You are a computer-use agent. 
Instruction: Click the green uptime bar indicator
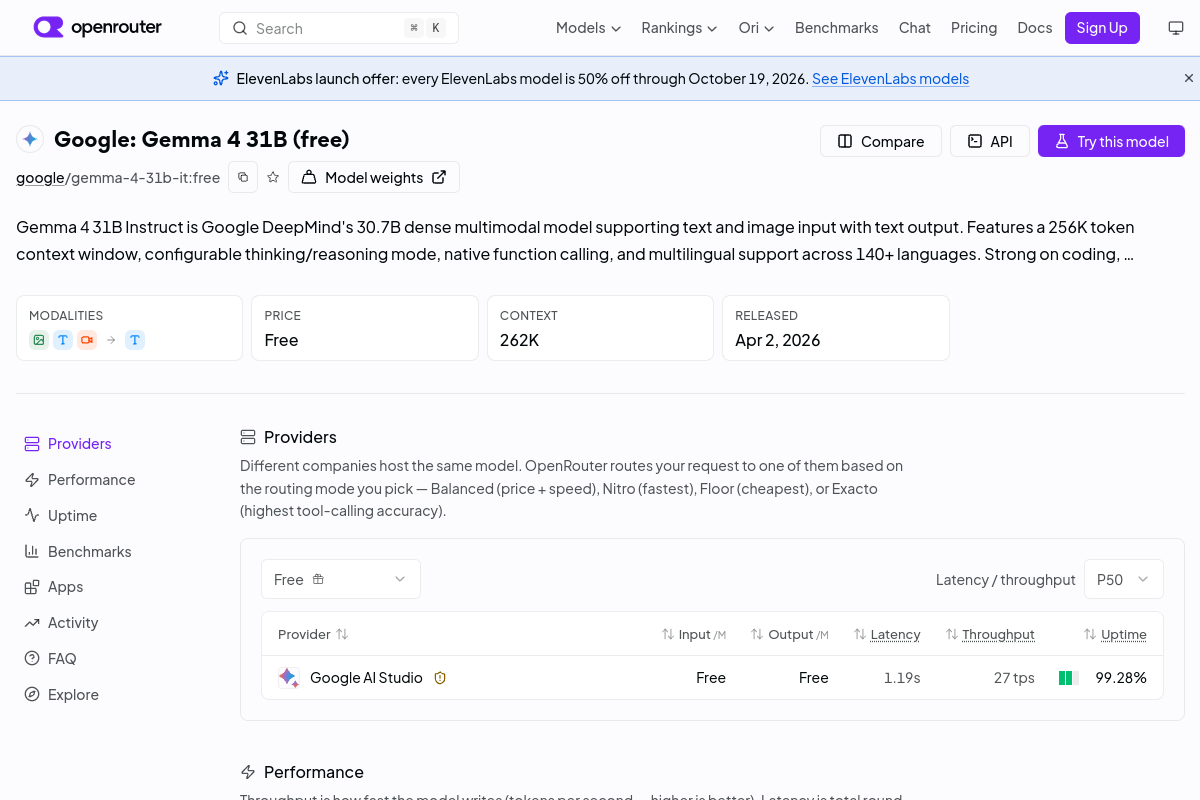[1068, 678]
